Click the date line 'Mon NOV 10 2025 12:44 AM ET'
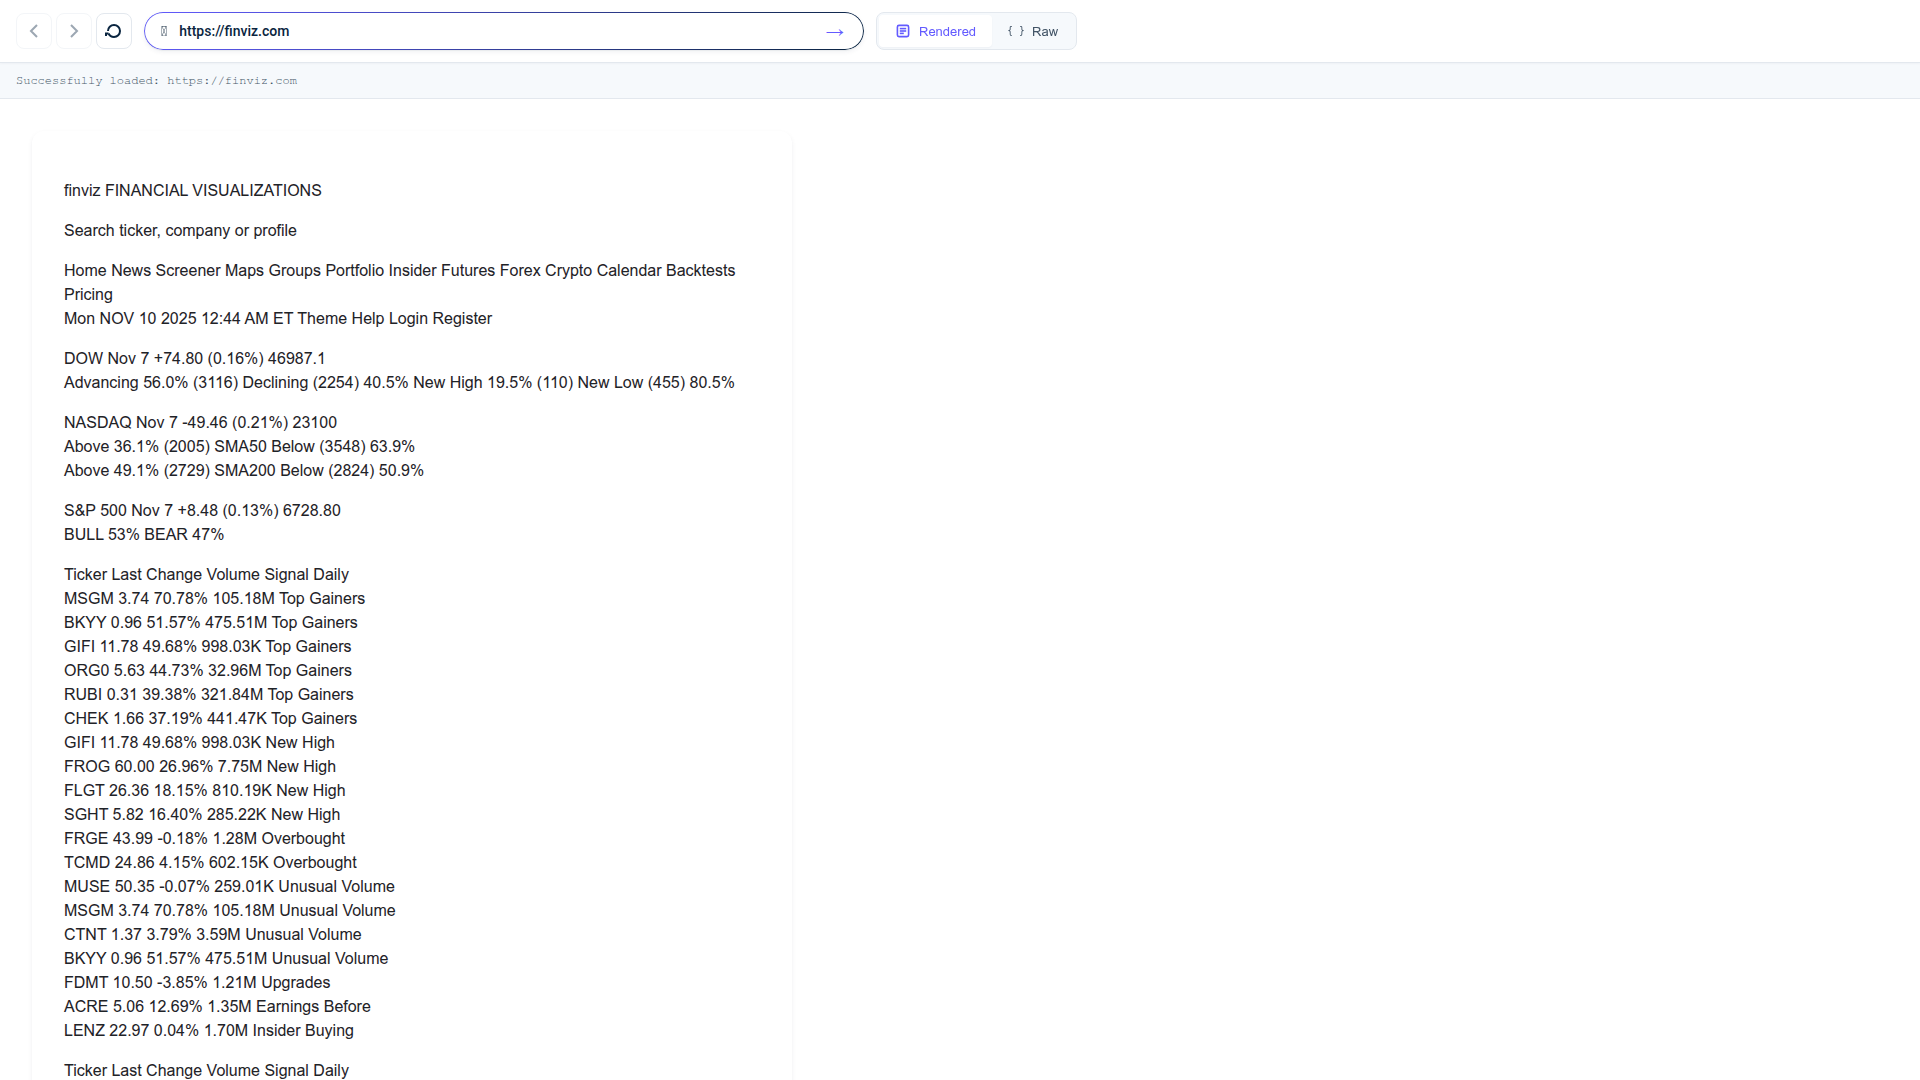1920x1080 pixels. (179, 318)
